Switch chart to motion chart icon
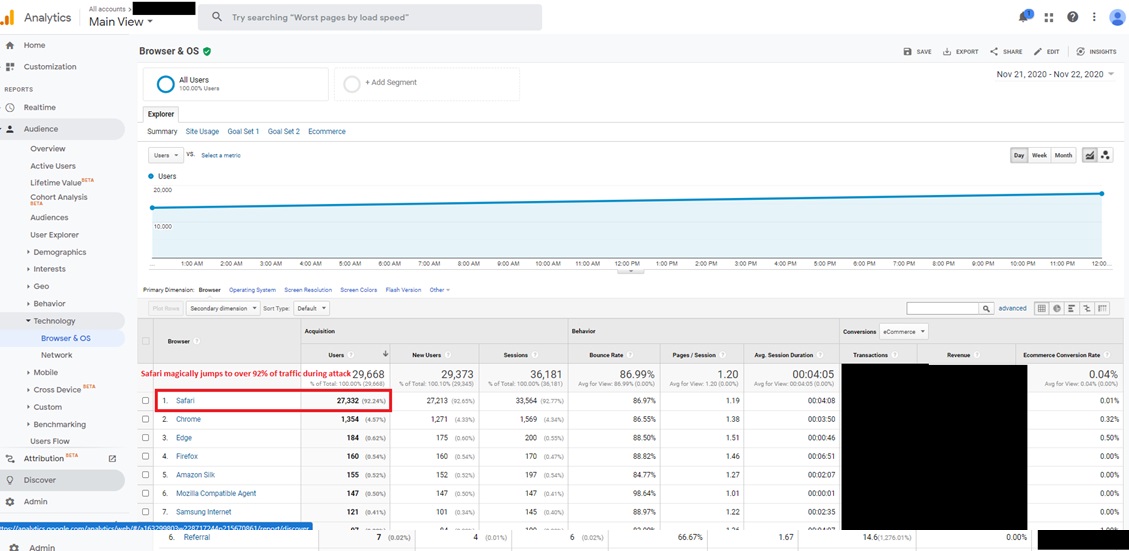The image size is (1129, 551). tap(1105, 155)
